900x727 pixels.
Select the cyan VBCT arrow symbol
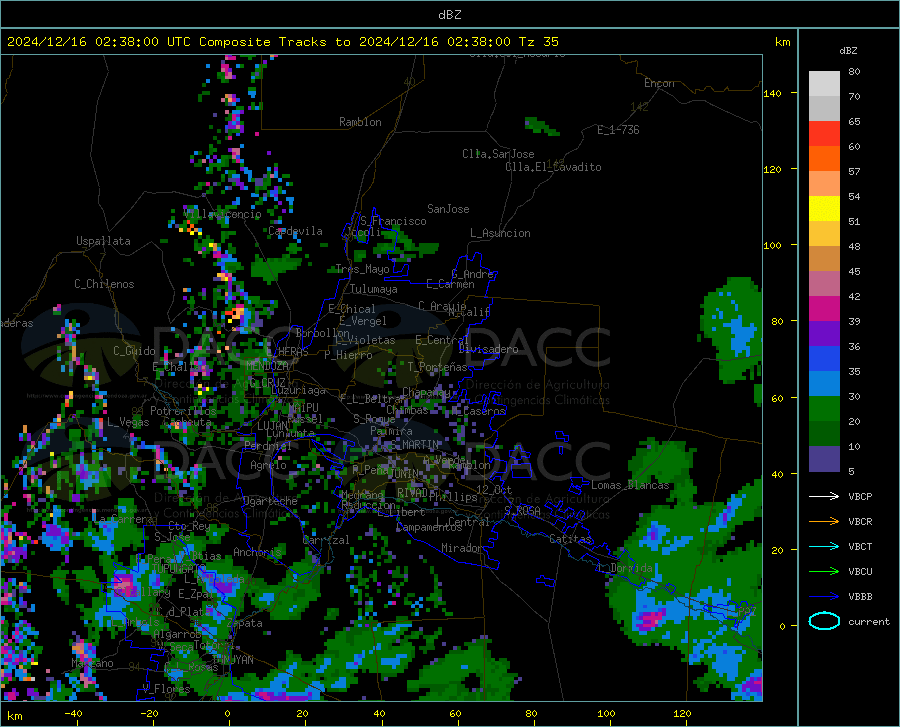pos(824,546)
